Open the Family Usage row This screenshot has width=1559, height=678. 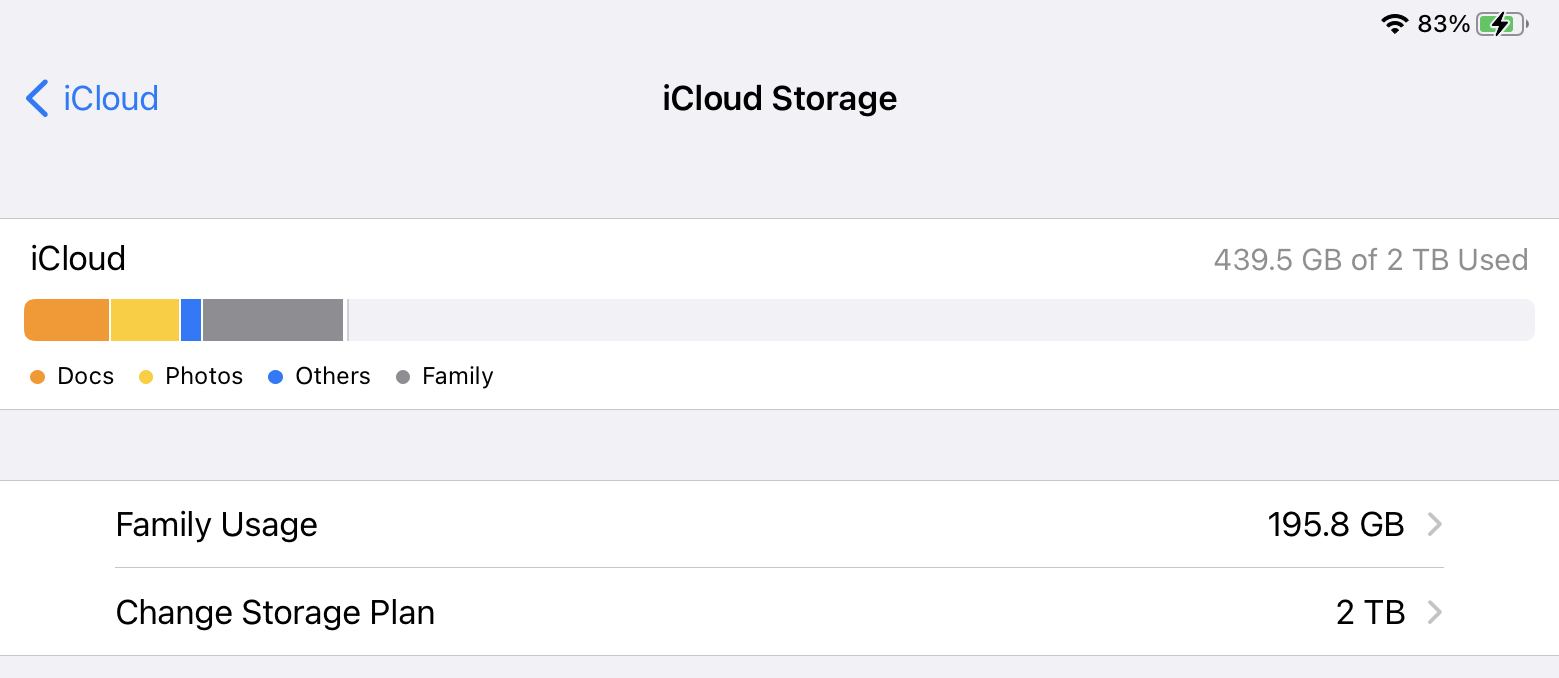pos(779,524)
